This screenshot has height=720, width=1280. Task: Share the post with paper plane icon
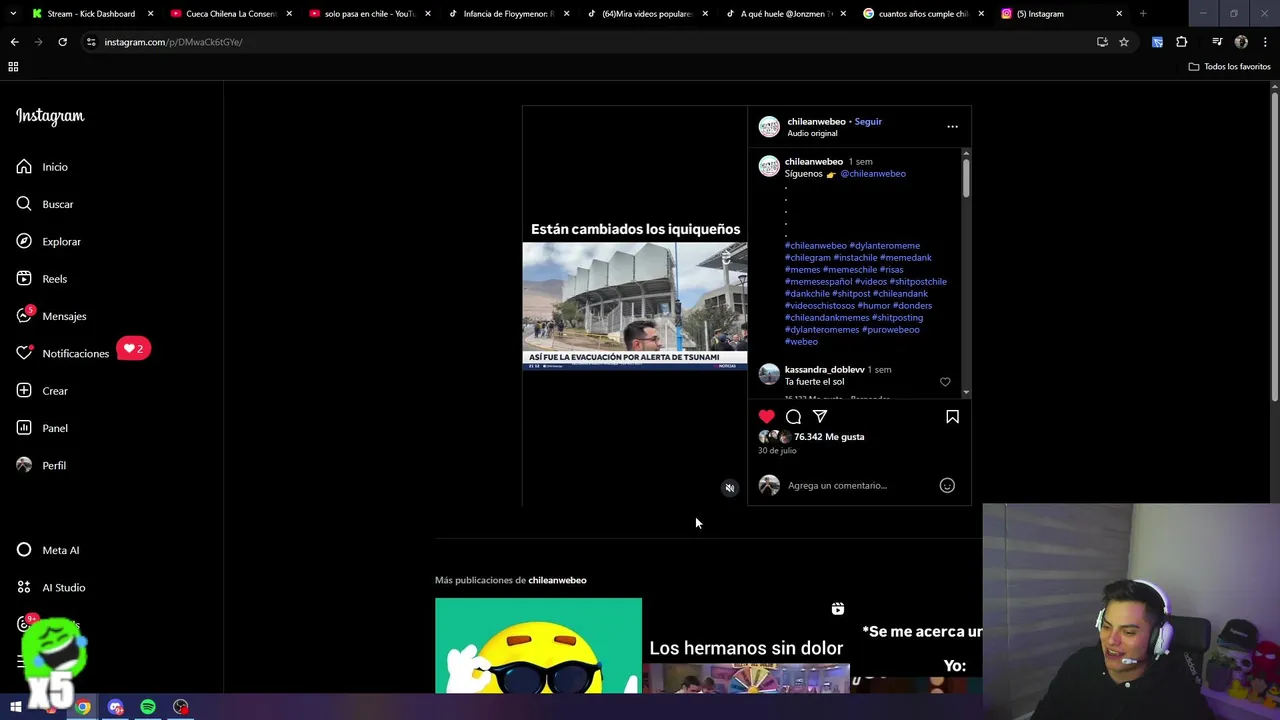click(820, 416)
